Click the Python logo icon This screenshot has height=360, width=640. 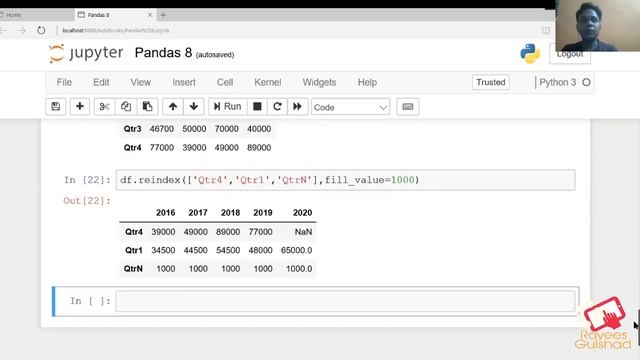[x=530, y=53]
